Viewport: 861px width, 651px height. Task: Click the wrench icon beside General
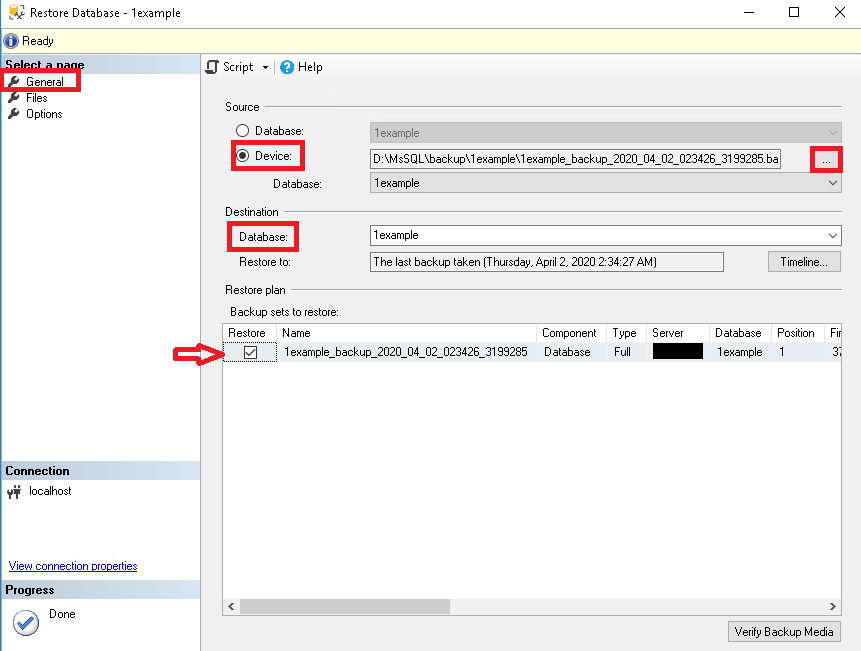(14, 82)
